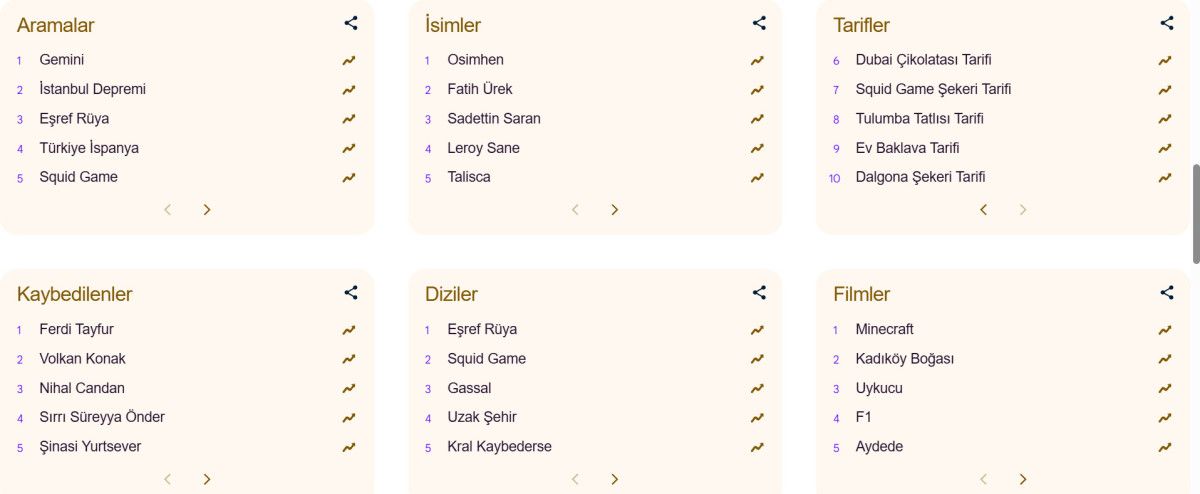Click share icon on İsimler card

759,23
